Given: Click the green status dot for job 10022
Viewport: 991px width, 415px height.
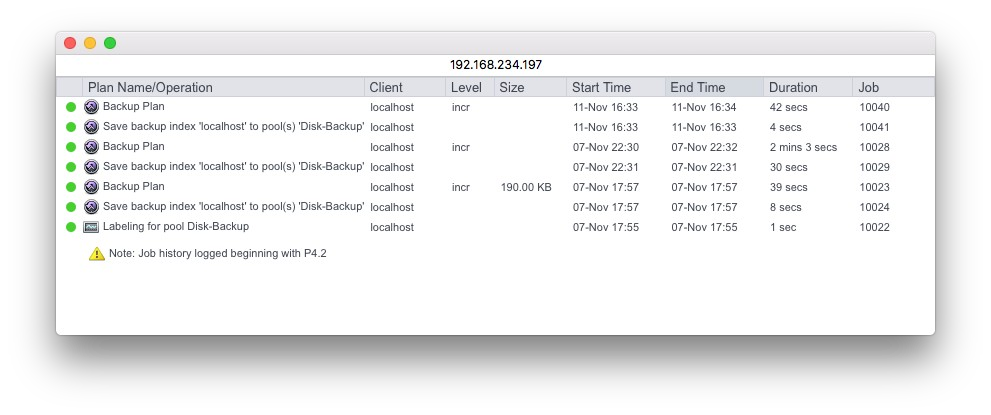Looking at the screenshot, I should click(x=71, y=227).
